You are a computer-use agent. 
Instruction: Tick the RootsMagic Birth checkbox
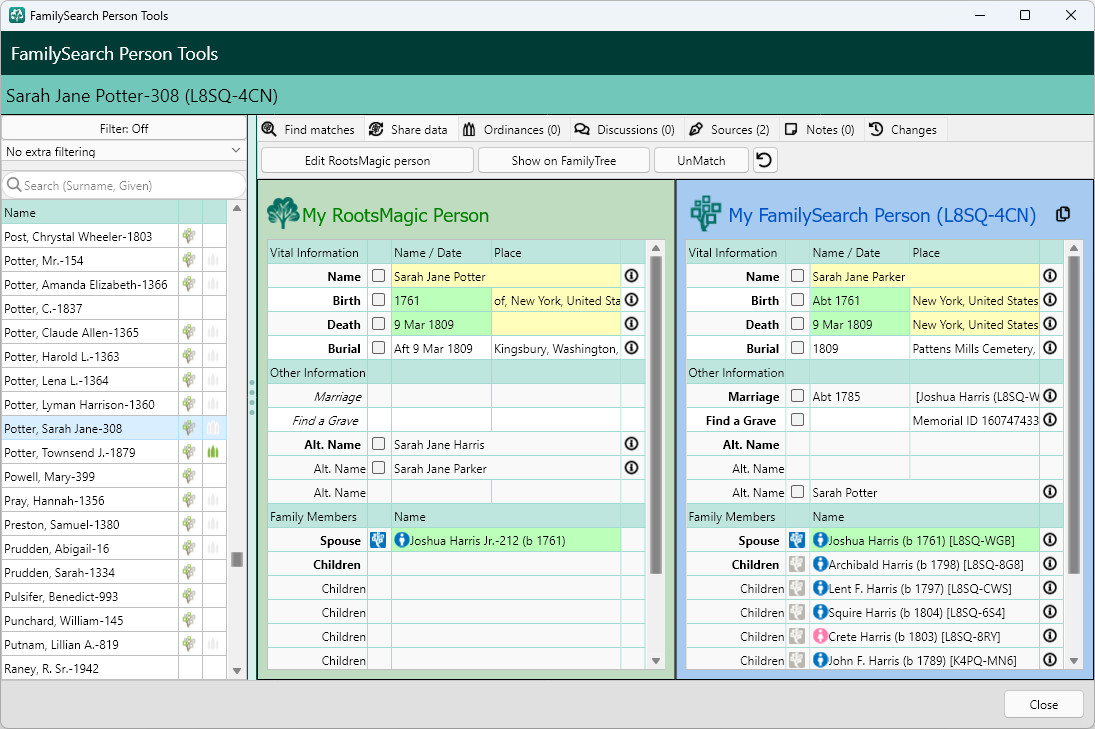pyautogui.click(x=379, y=300)
